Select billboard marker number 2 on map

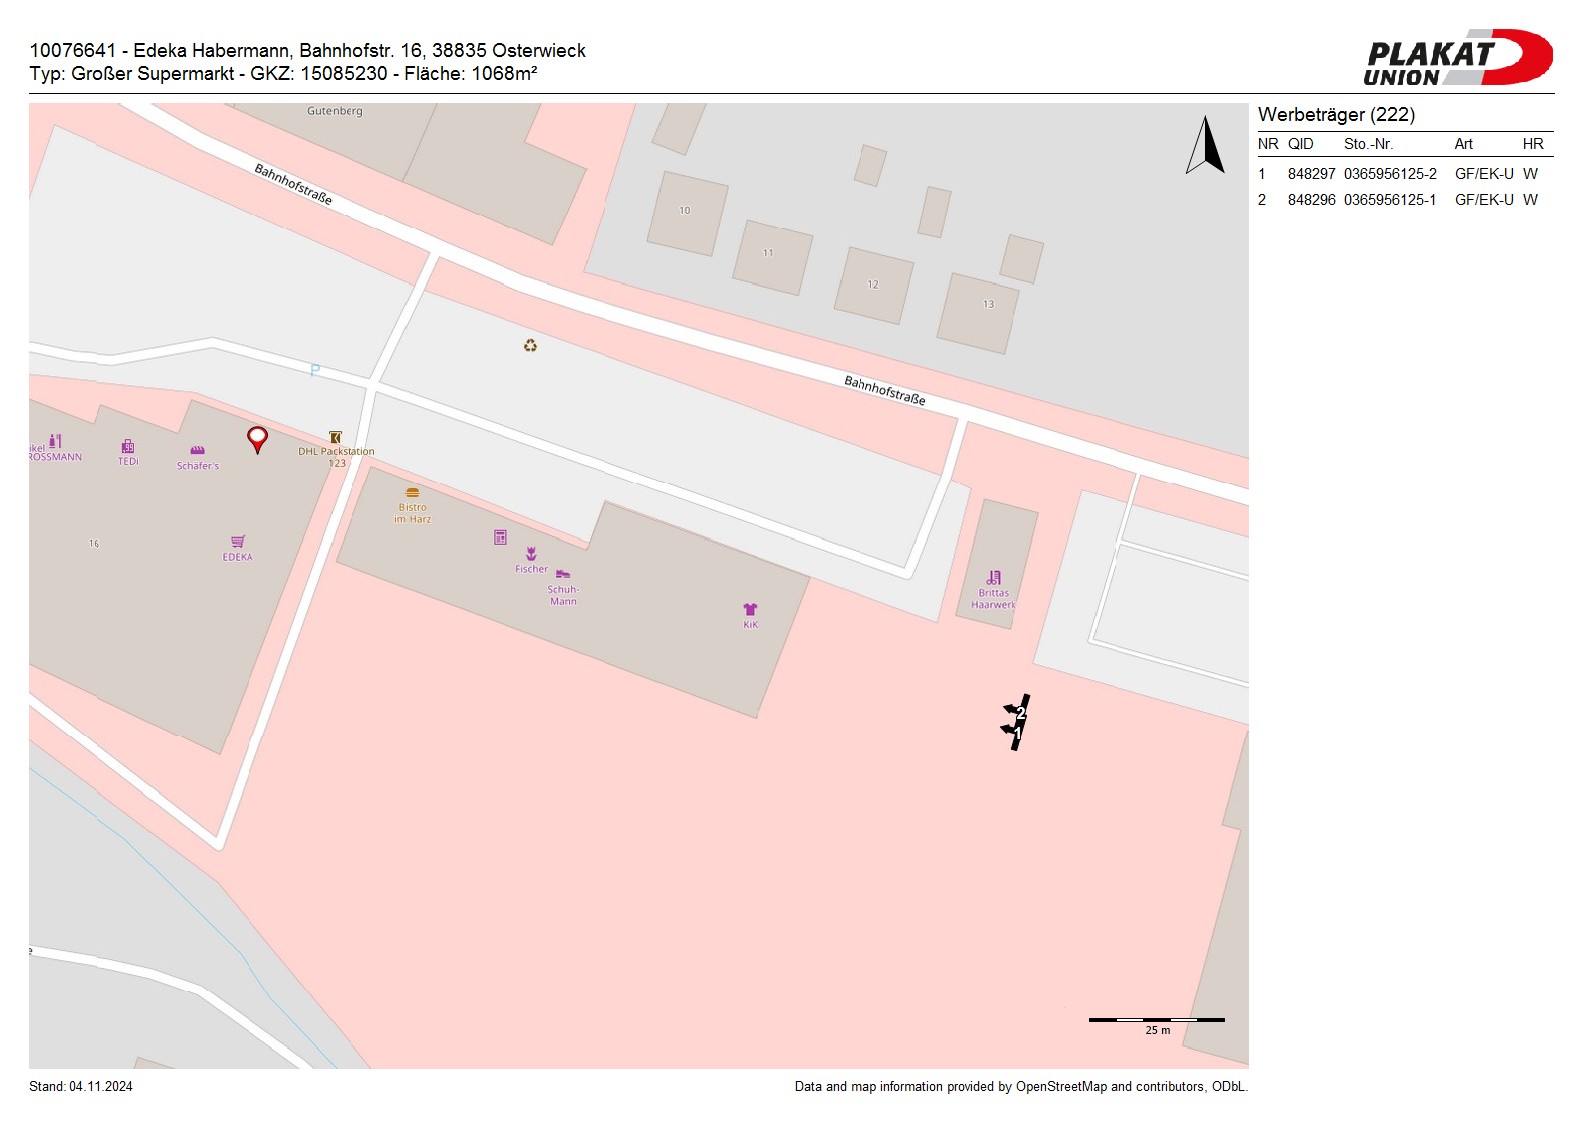point(1018,712)
